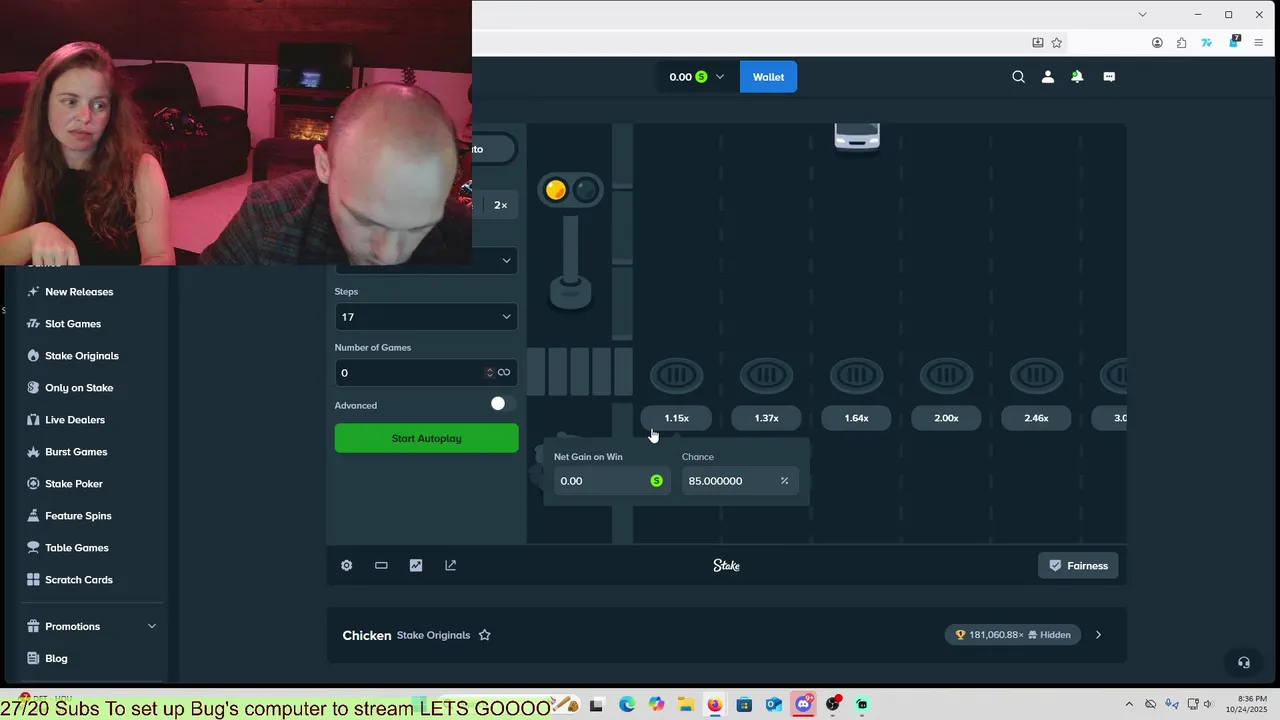The width and height of the screenshot is (1280, 720).
Task: Click the Stake Originals link beside Chicken
Action: point(433,635)
